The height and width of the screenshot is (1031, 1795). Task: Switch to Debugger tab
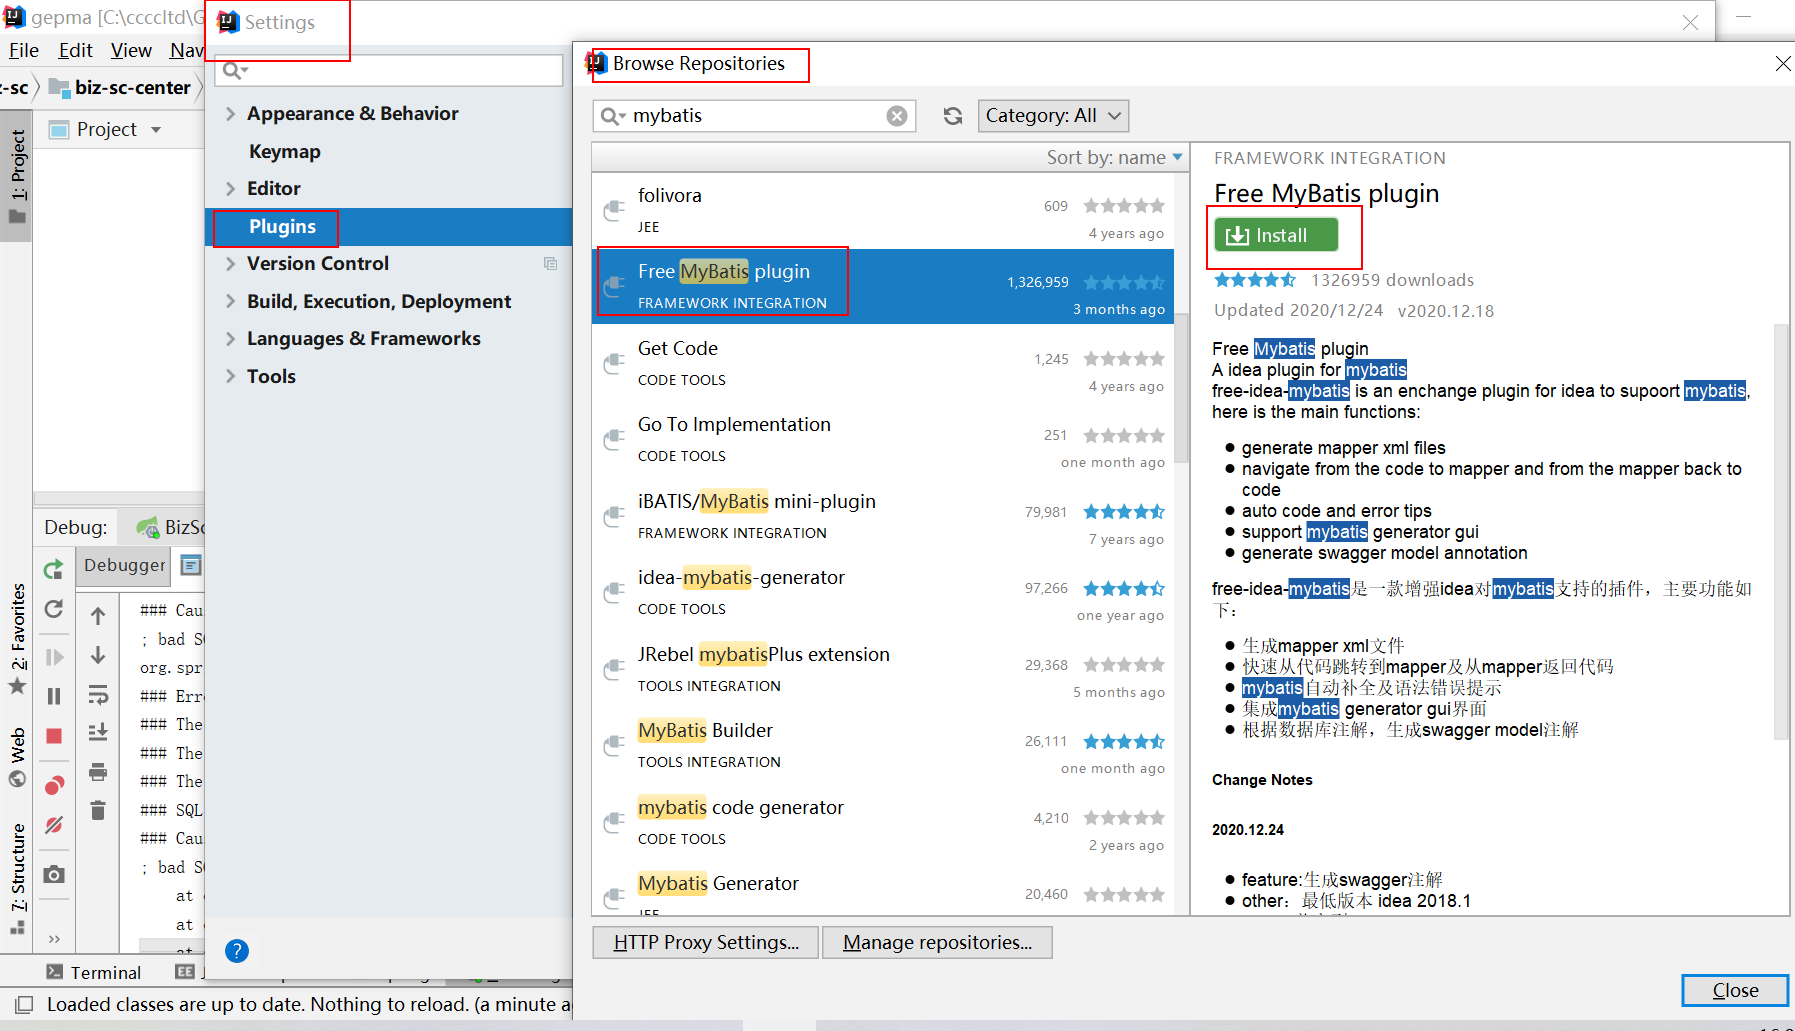pyautogui.click(x=125, y=565)
